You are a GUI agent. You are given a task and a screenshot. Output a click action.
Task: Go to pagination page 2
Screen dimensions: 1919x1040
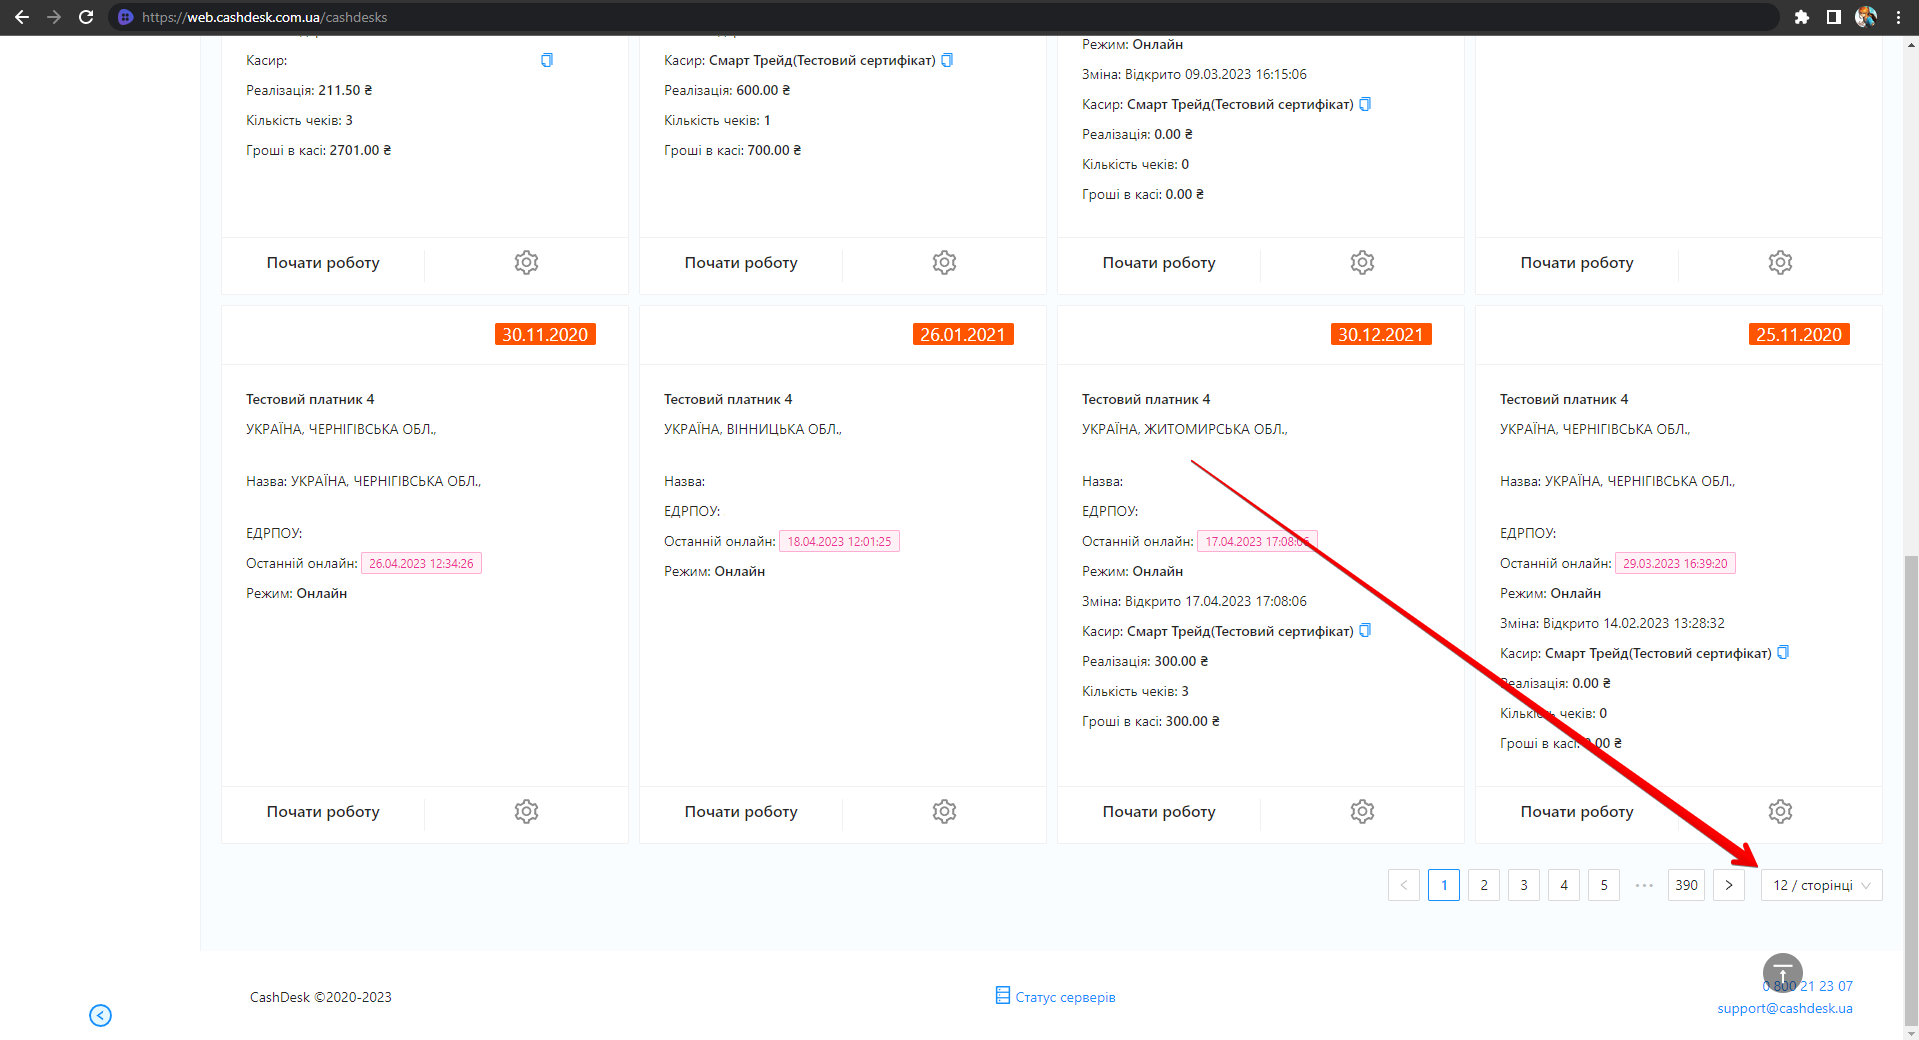(1484, 885)
